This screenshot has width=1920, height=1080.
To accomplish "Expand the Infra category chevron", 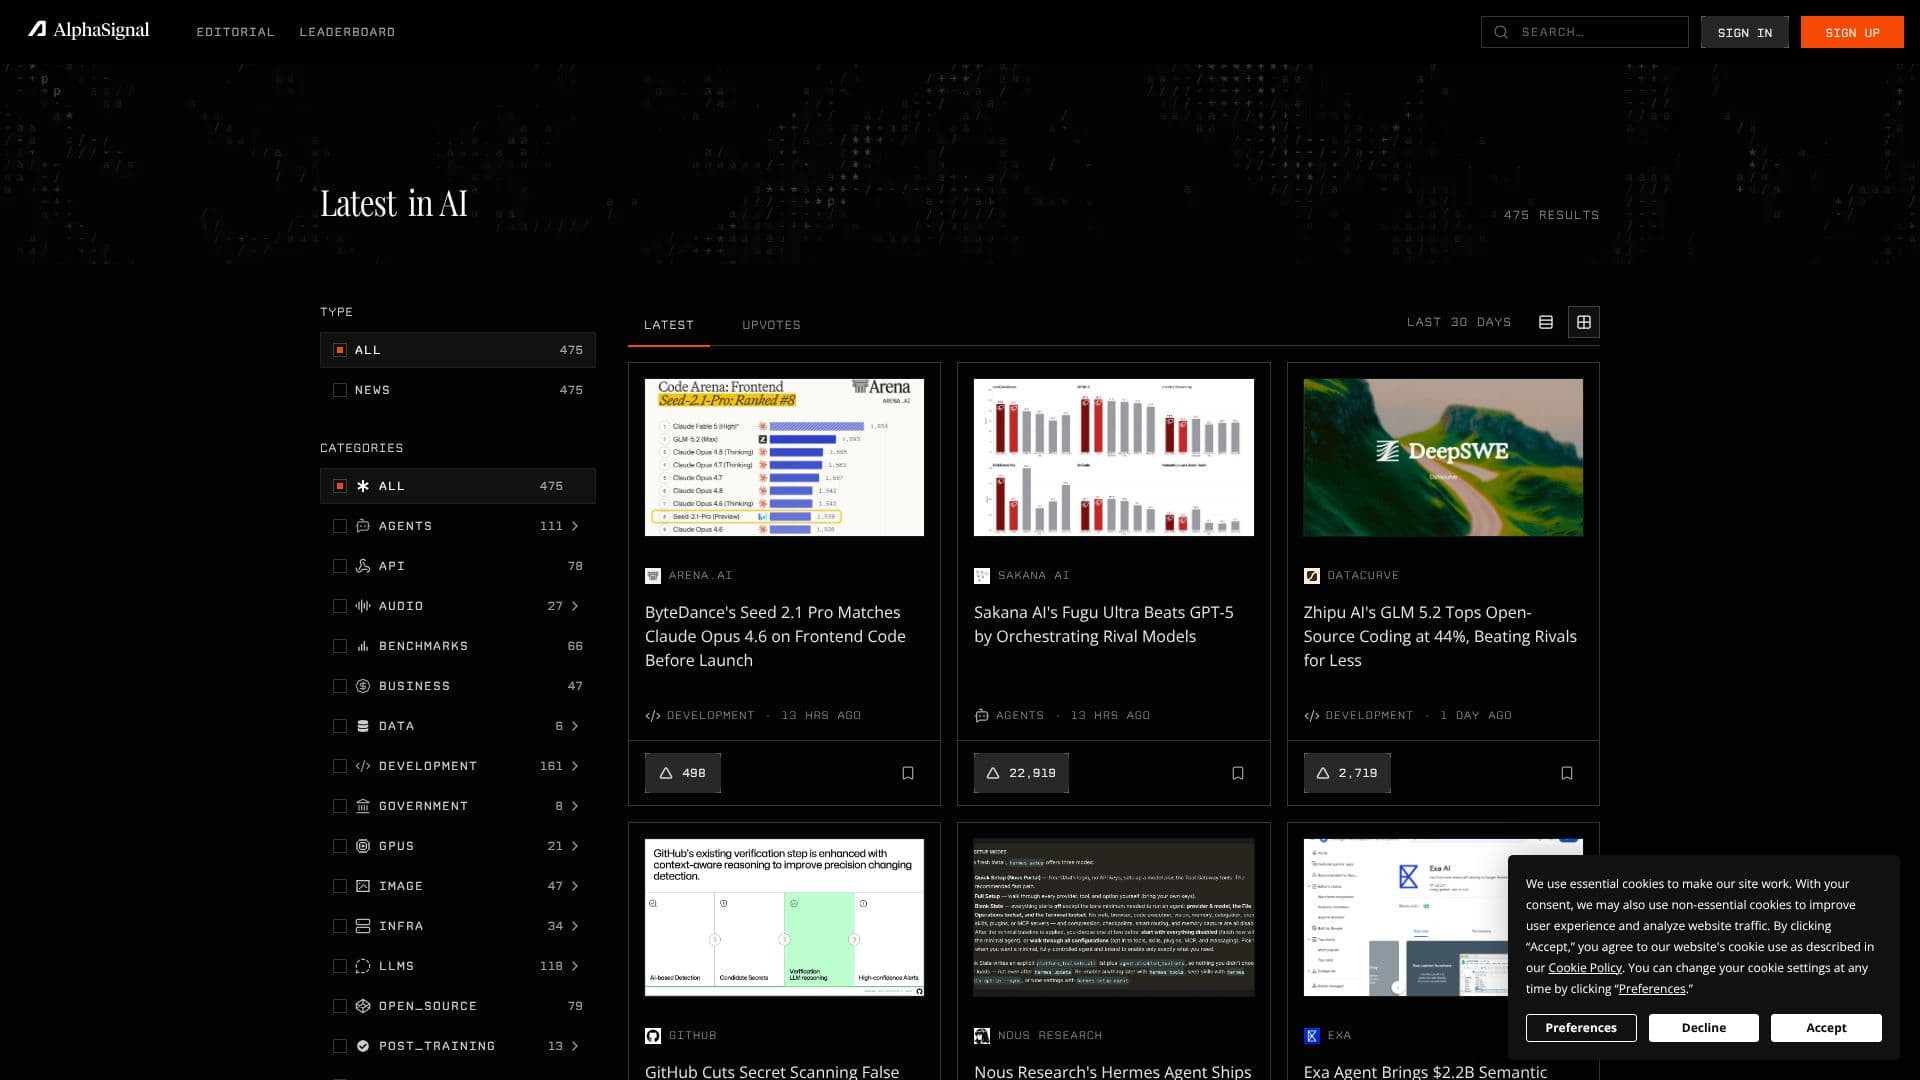I will tap(575, 926).
